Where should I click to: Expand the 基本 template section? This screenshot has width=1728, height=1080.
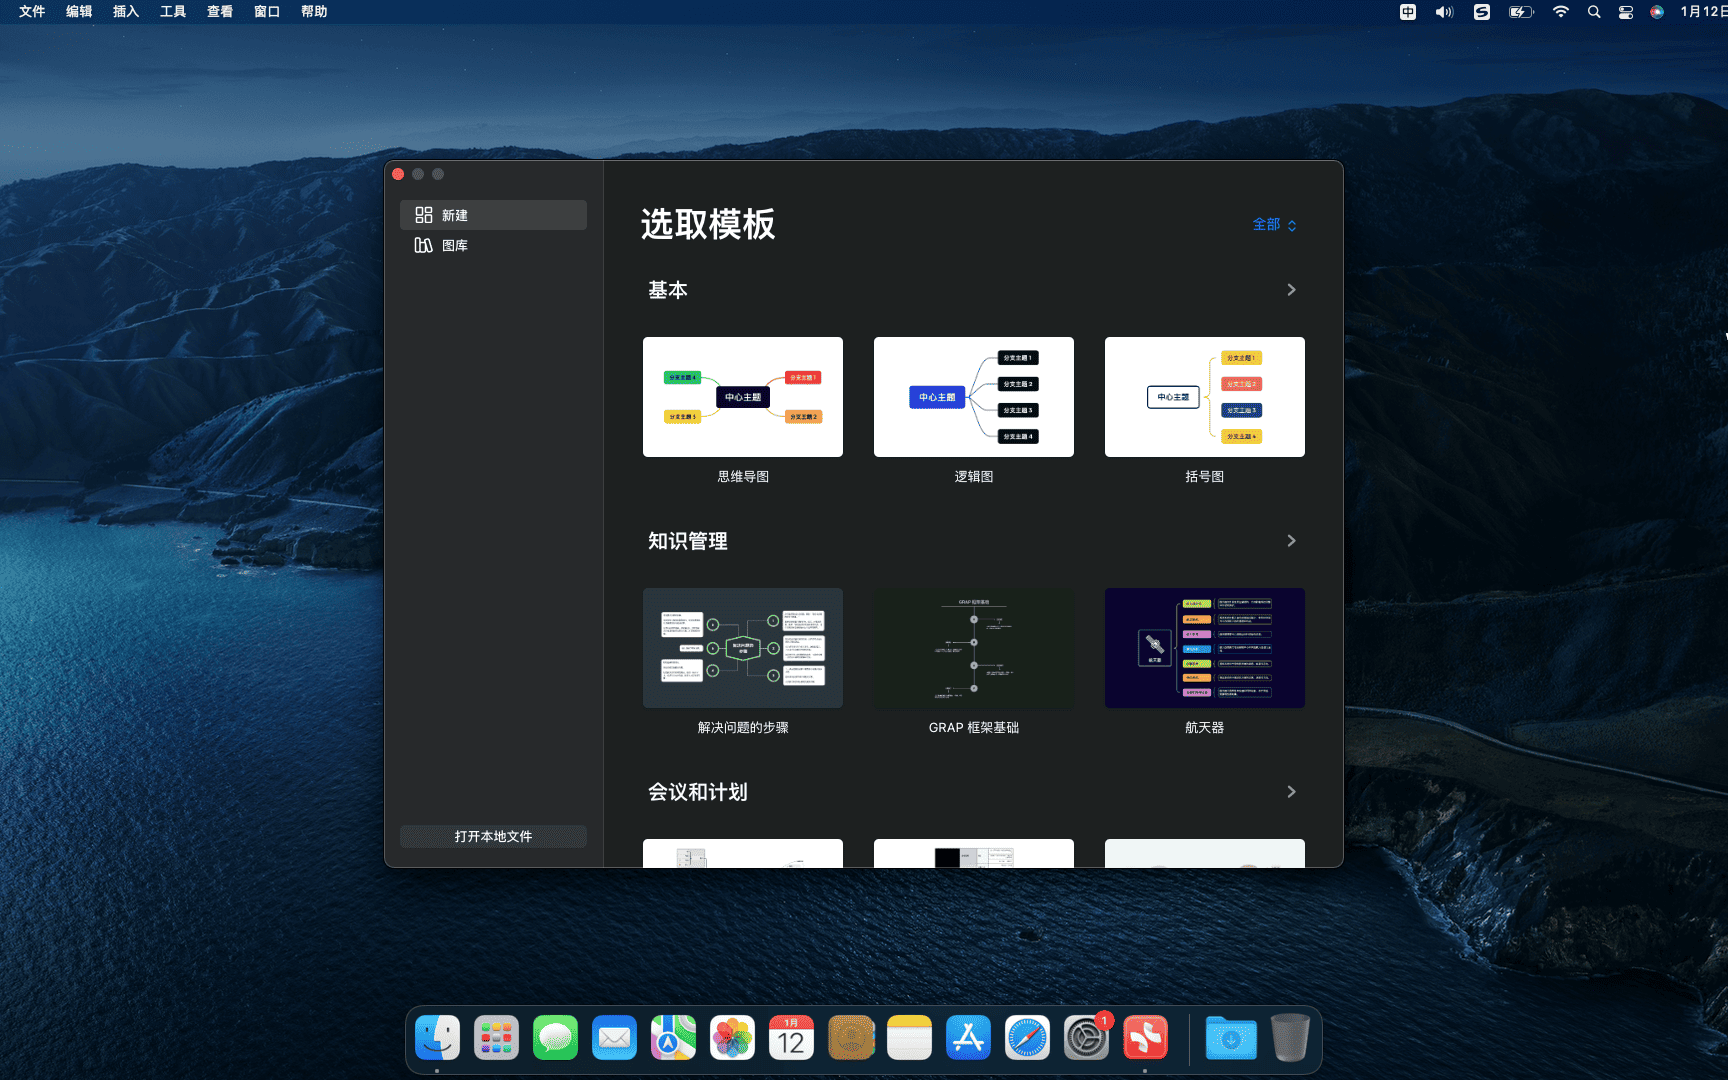pyautogui.click(x=1291, y=289)
